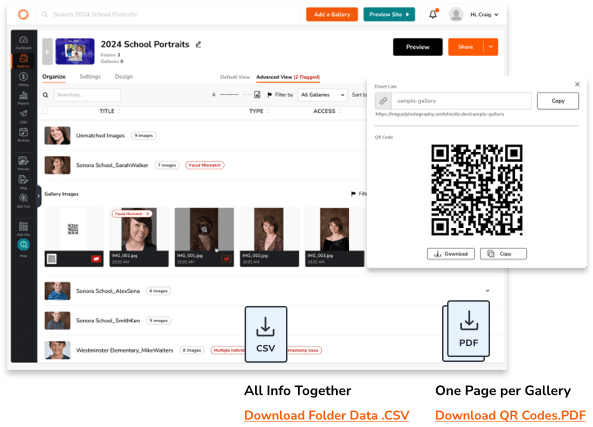Image resolution: width=593 pixels, height=427 pixels.
Task: Open the Galleries sidebar icon
Action: (x=23, y=60)
